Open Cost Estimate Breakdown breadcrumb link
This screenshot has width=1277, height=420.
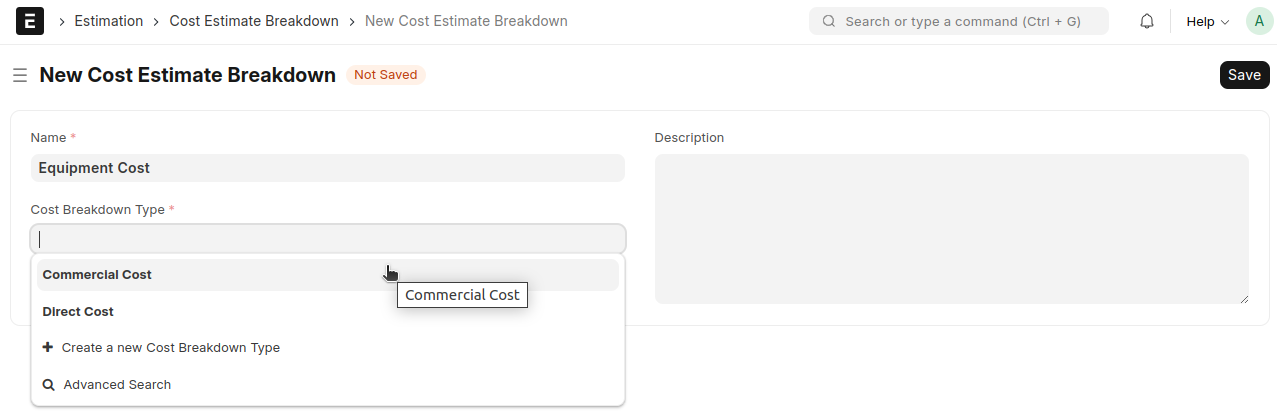tap(254, 21)
